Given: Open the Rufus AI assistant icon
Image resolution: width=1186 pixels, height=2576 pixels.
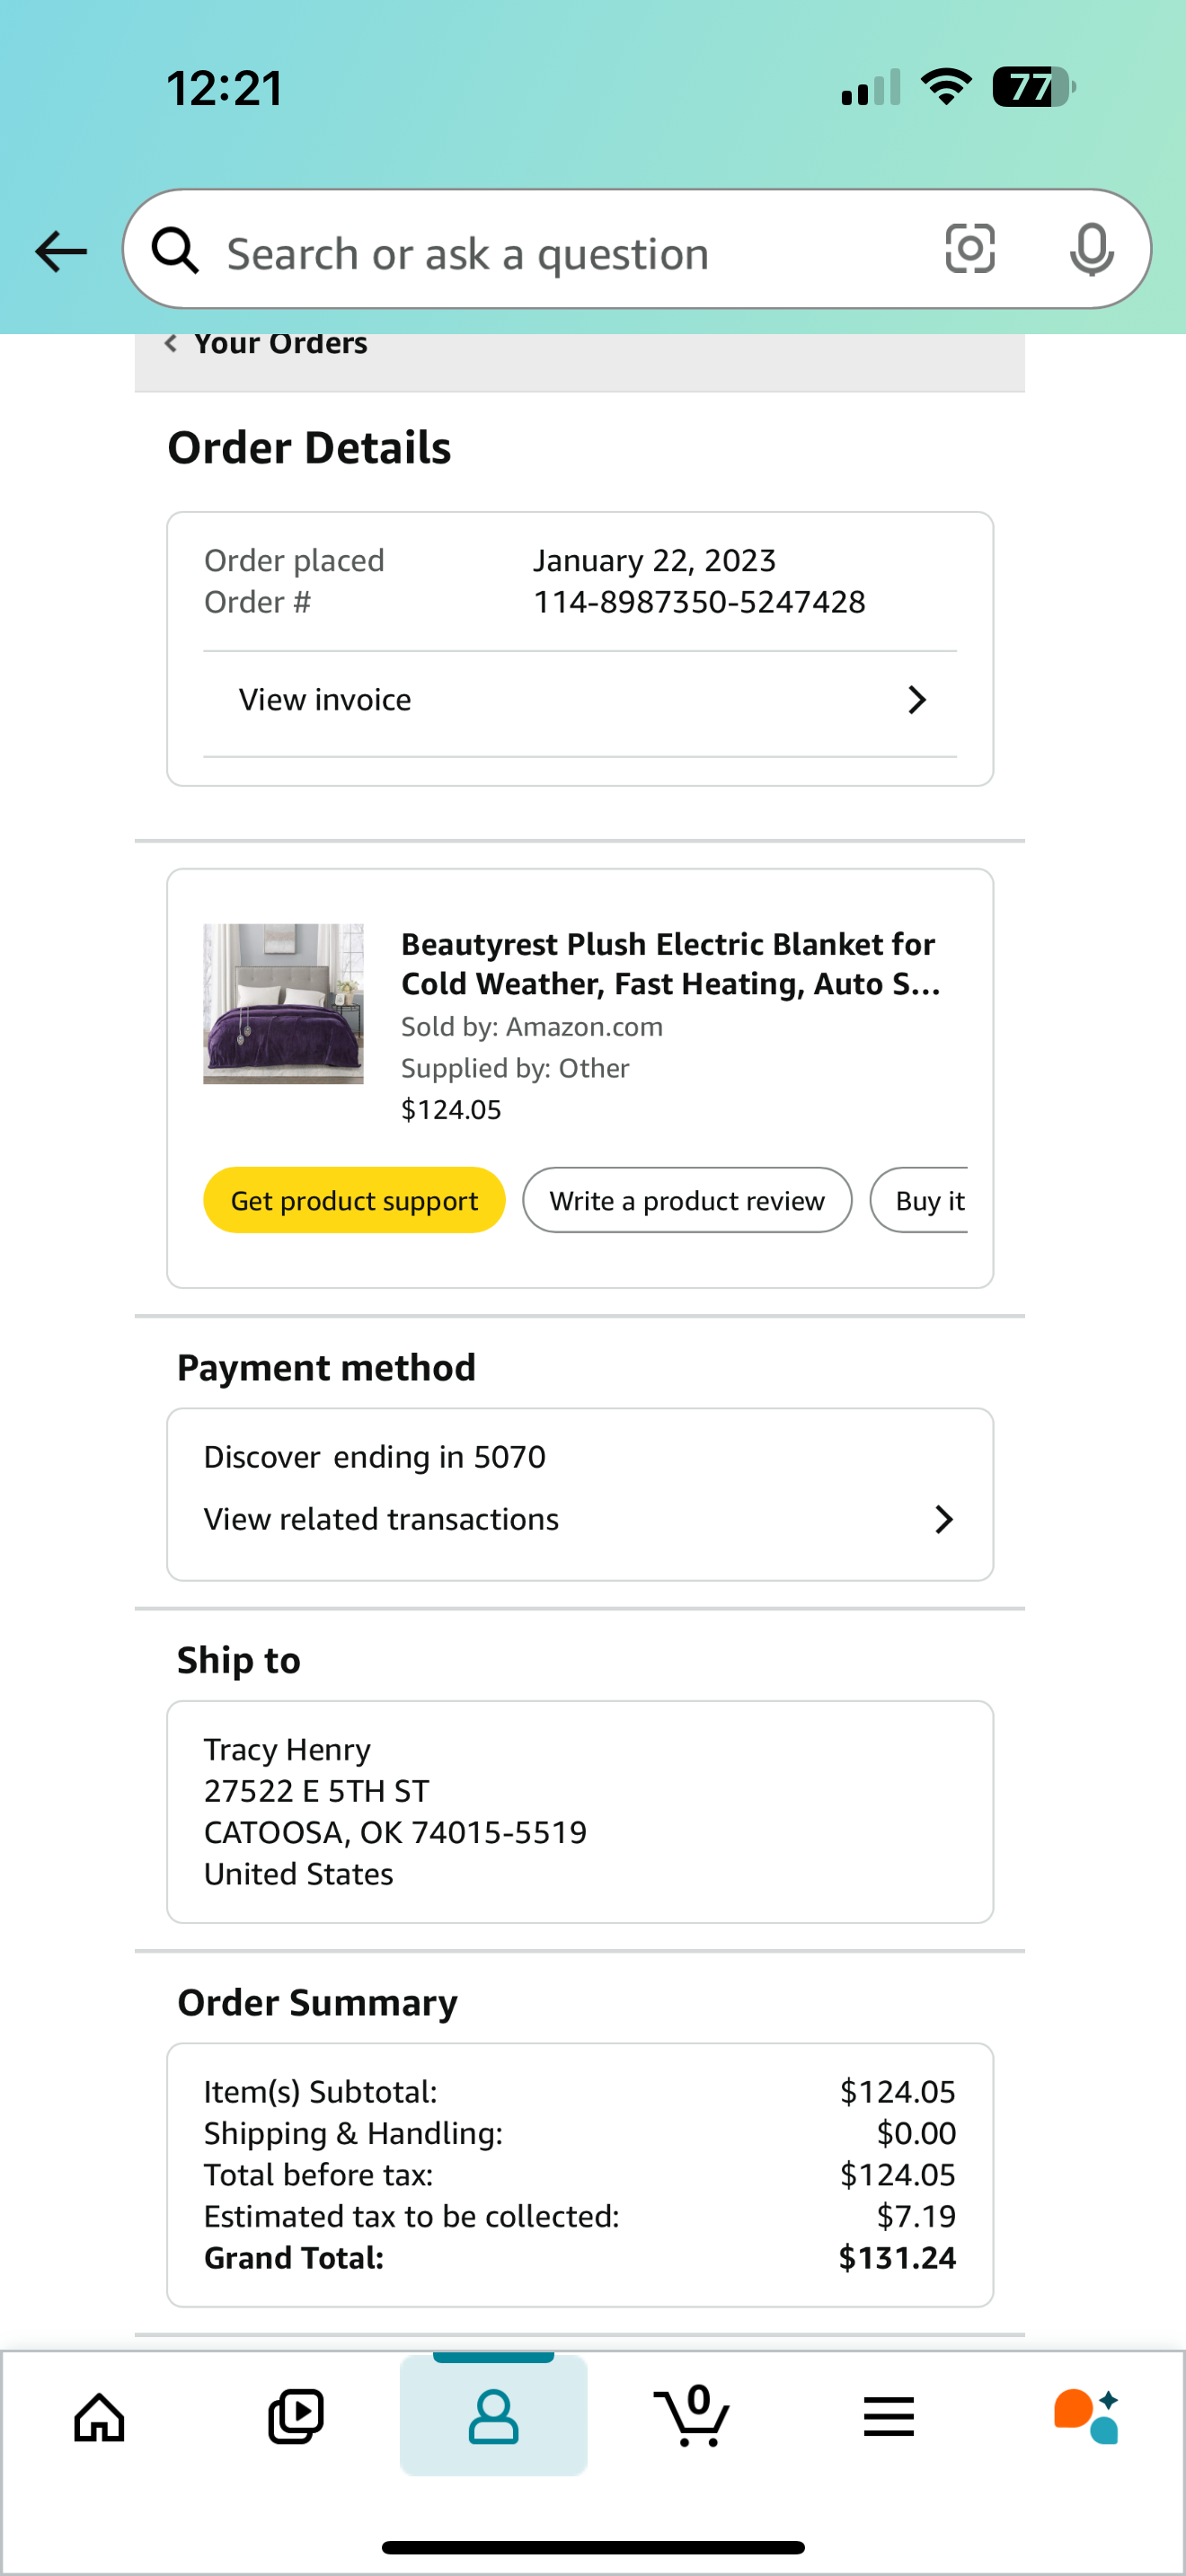Looking at the screenshot, I should [x=1087, y=2416].
